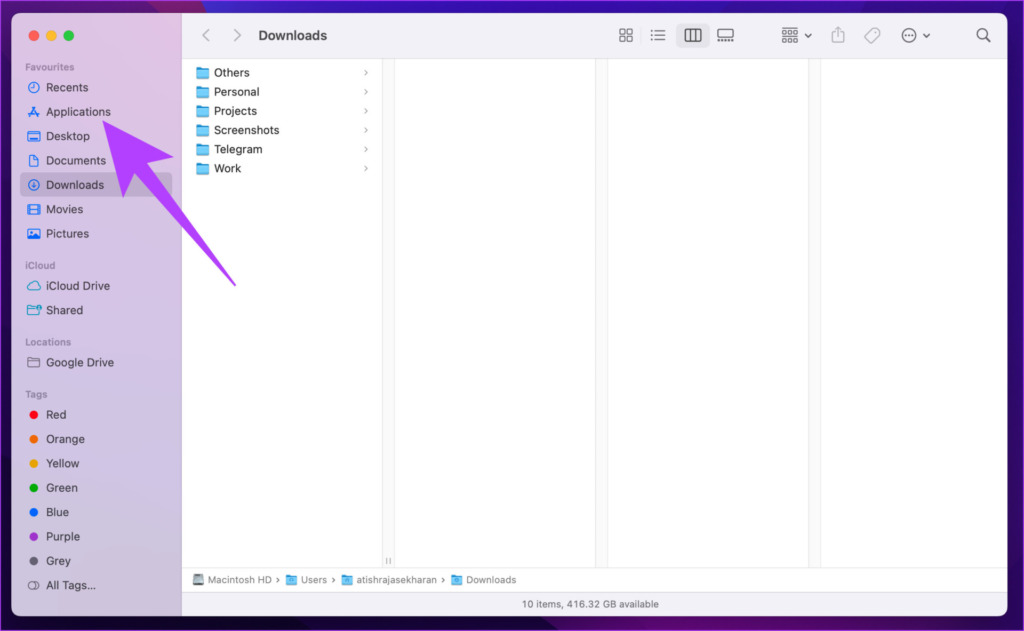Screen dimensions: 1024x631
Task: Click Users in the path bar
Action: (x=306, y=580)
